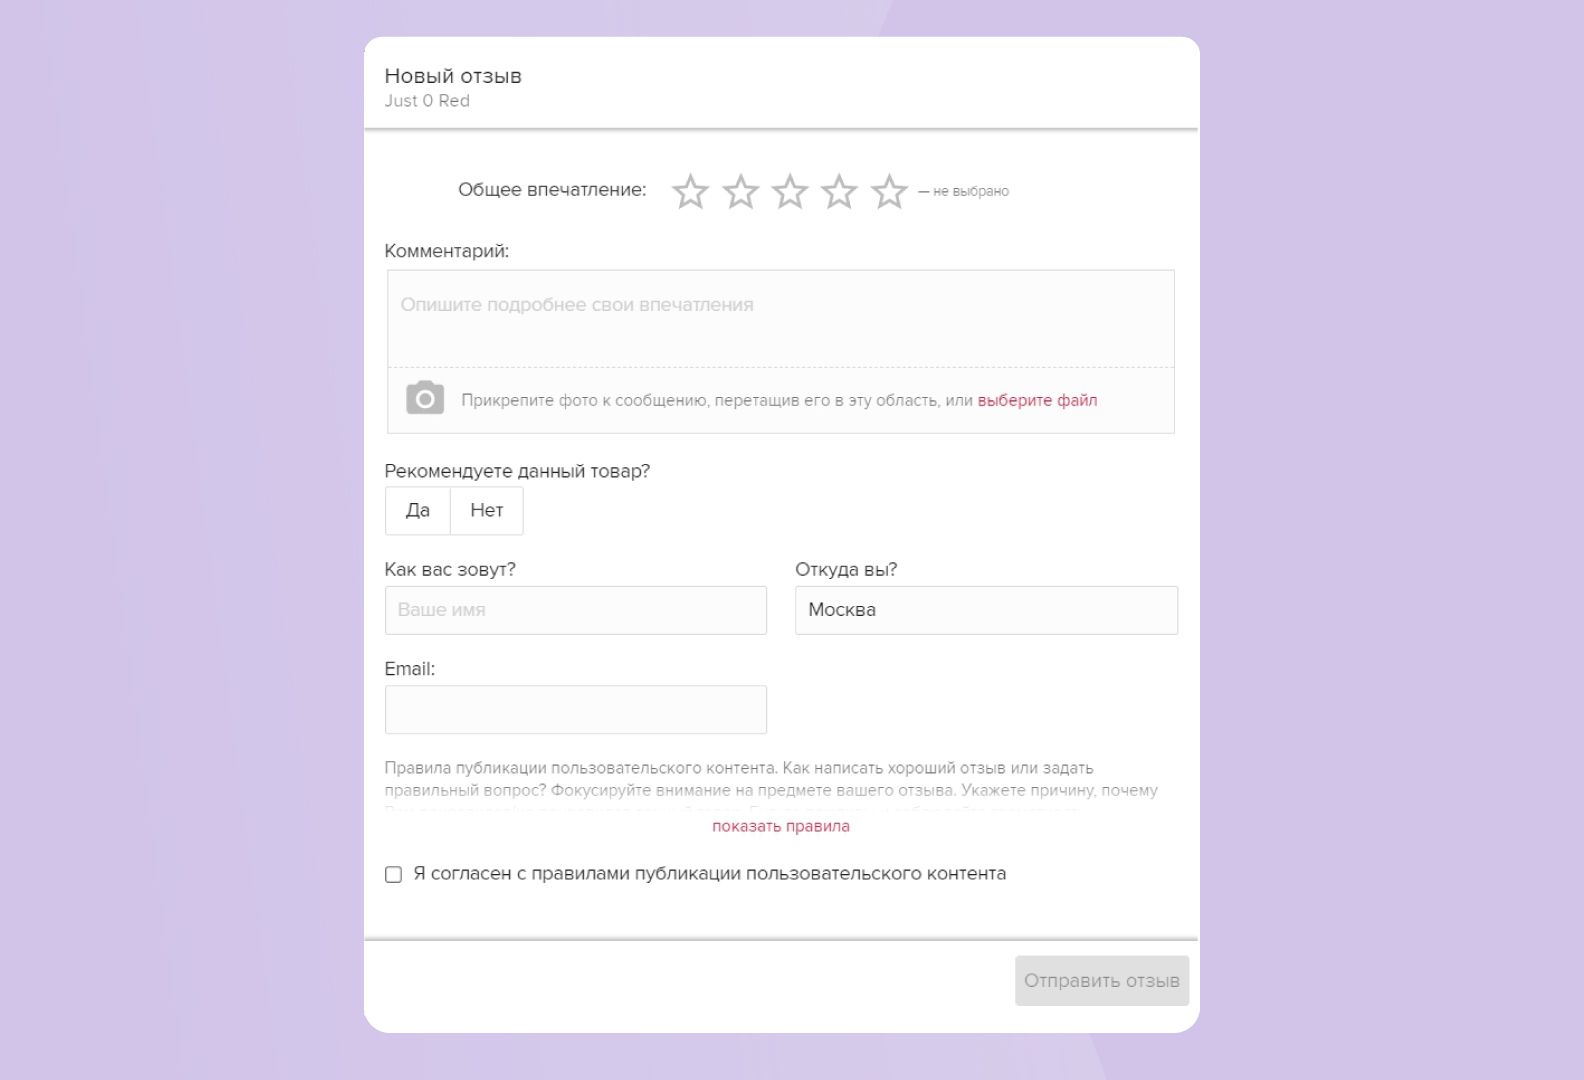The image size is (1584, 1080).
Task: Click the photo drop zone text
Action: coord(715,401)
